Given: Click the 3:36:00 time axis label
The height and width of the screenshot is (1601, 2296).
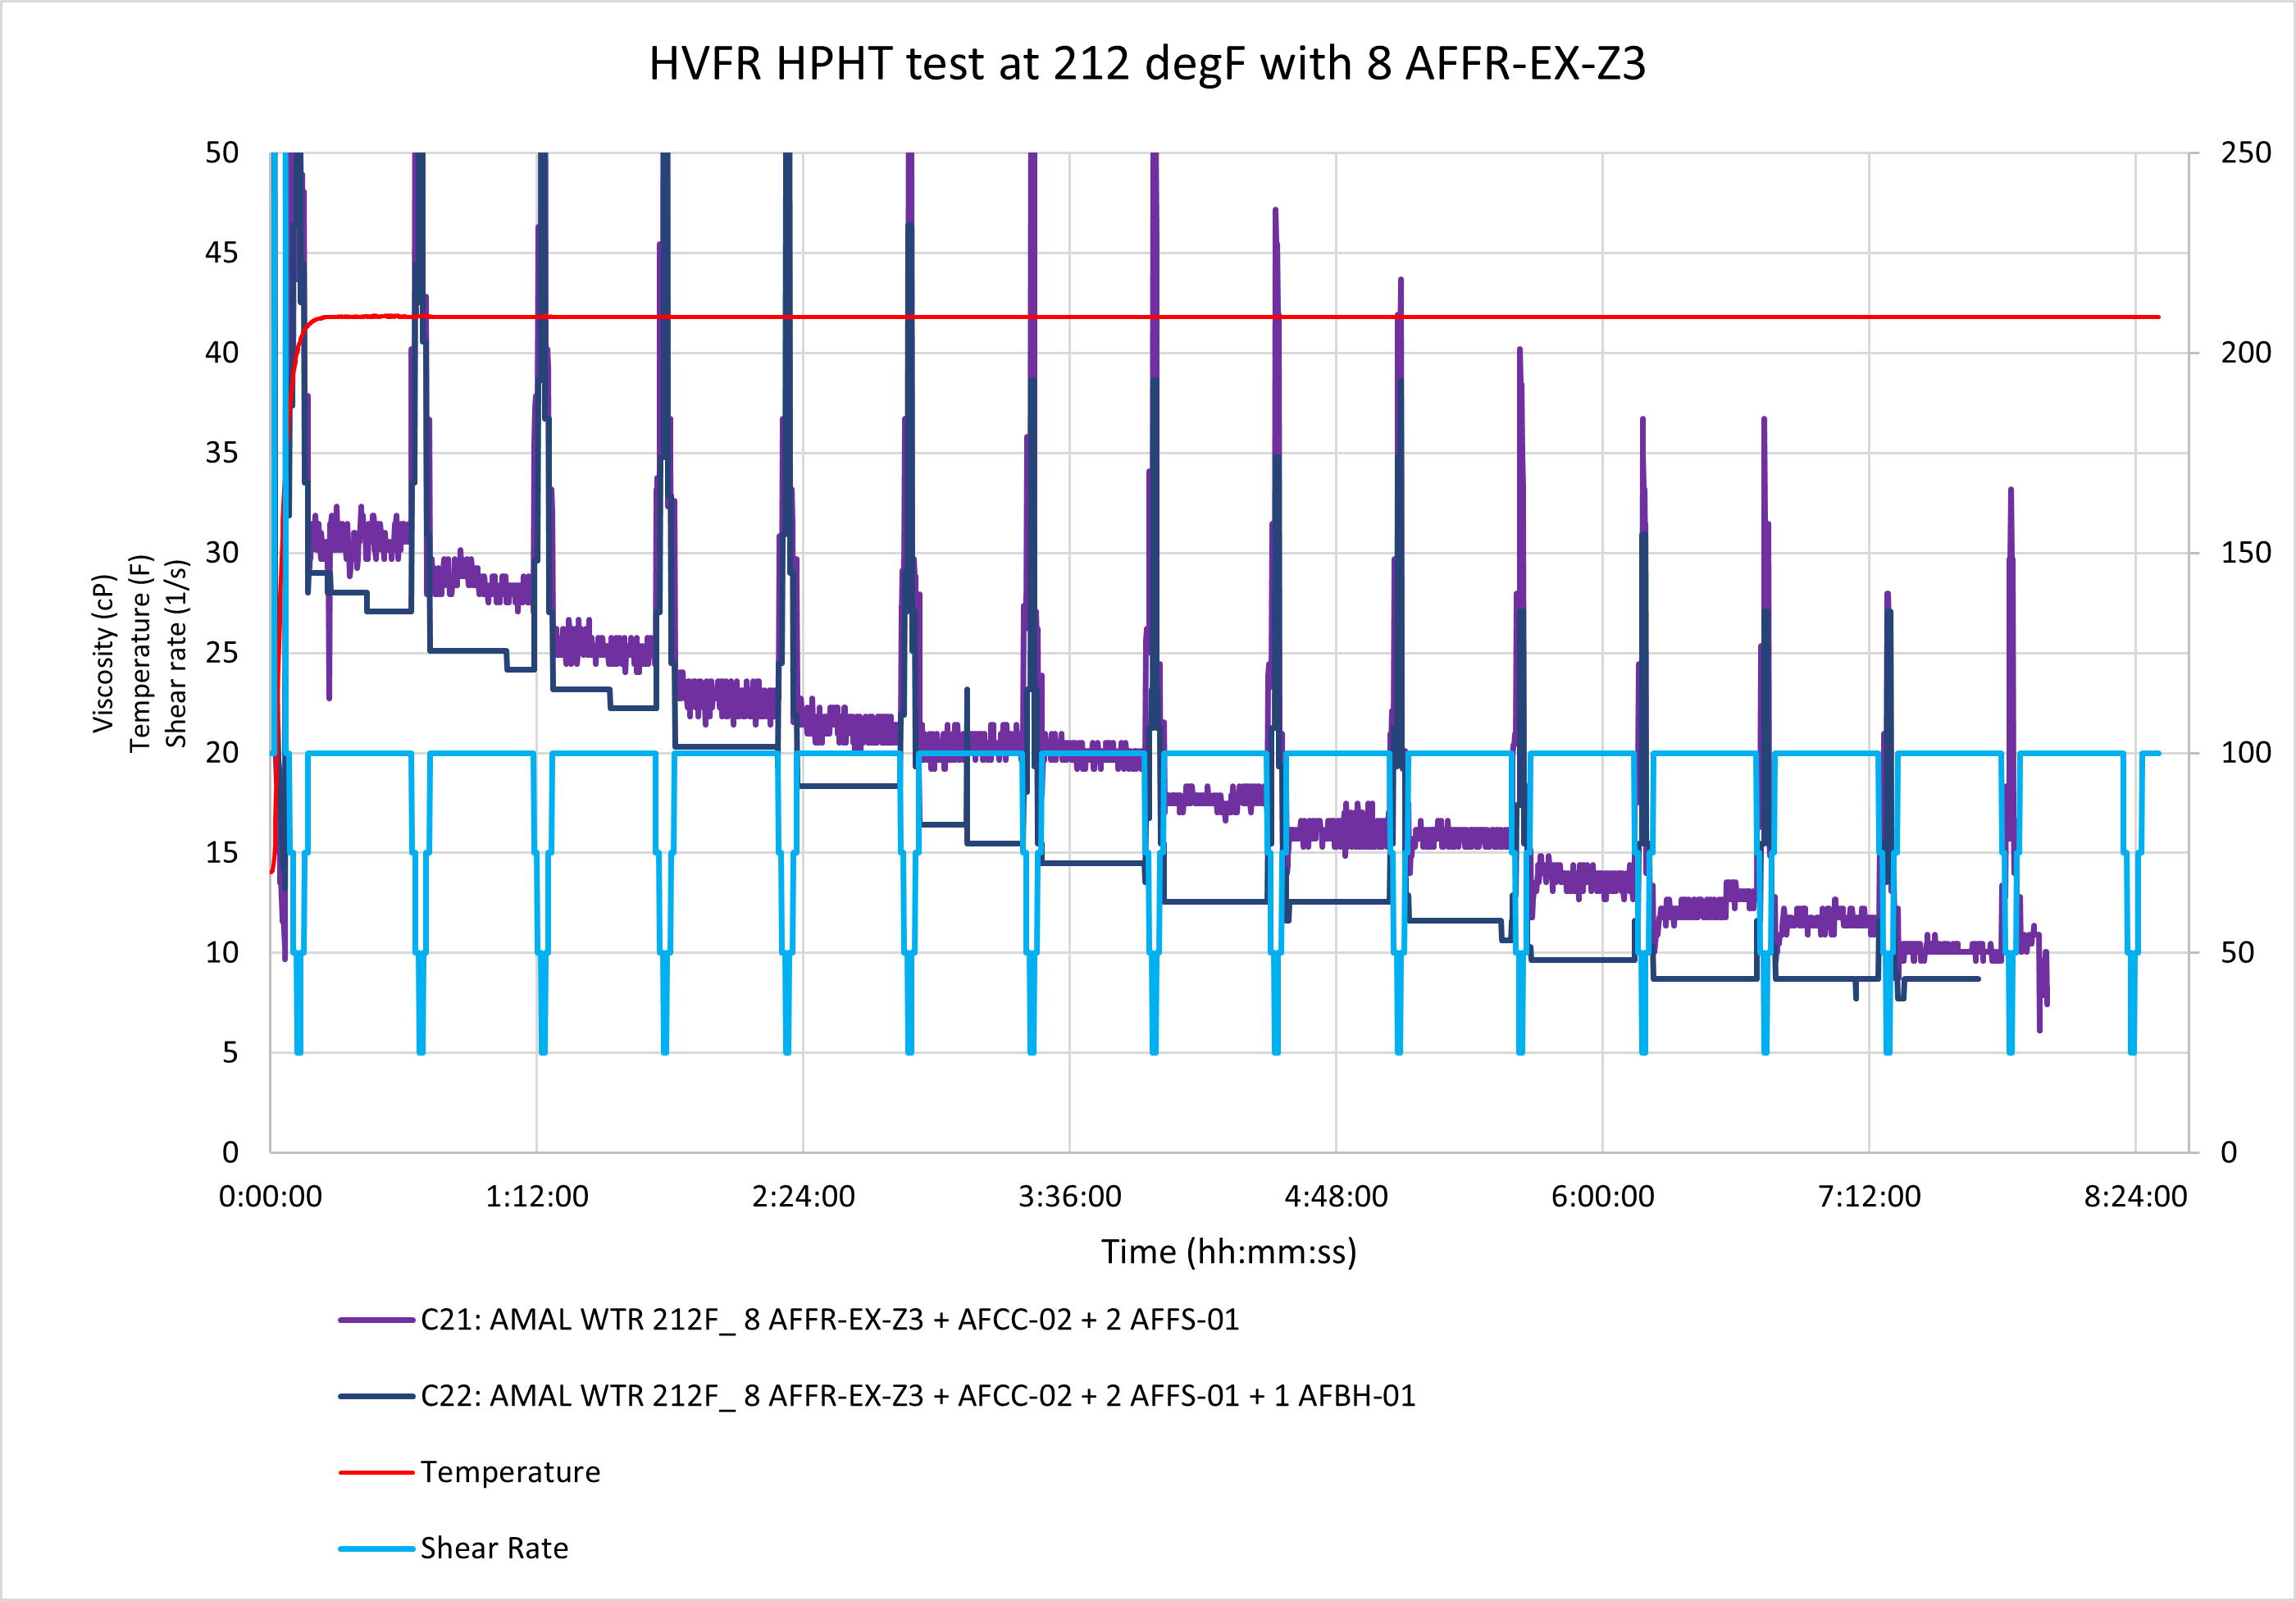Looking at the screenshot, I should click(x=1070, y=1196).
